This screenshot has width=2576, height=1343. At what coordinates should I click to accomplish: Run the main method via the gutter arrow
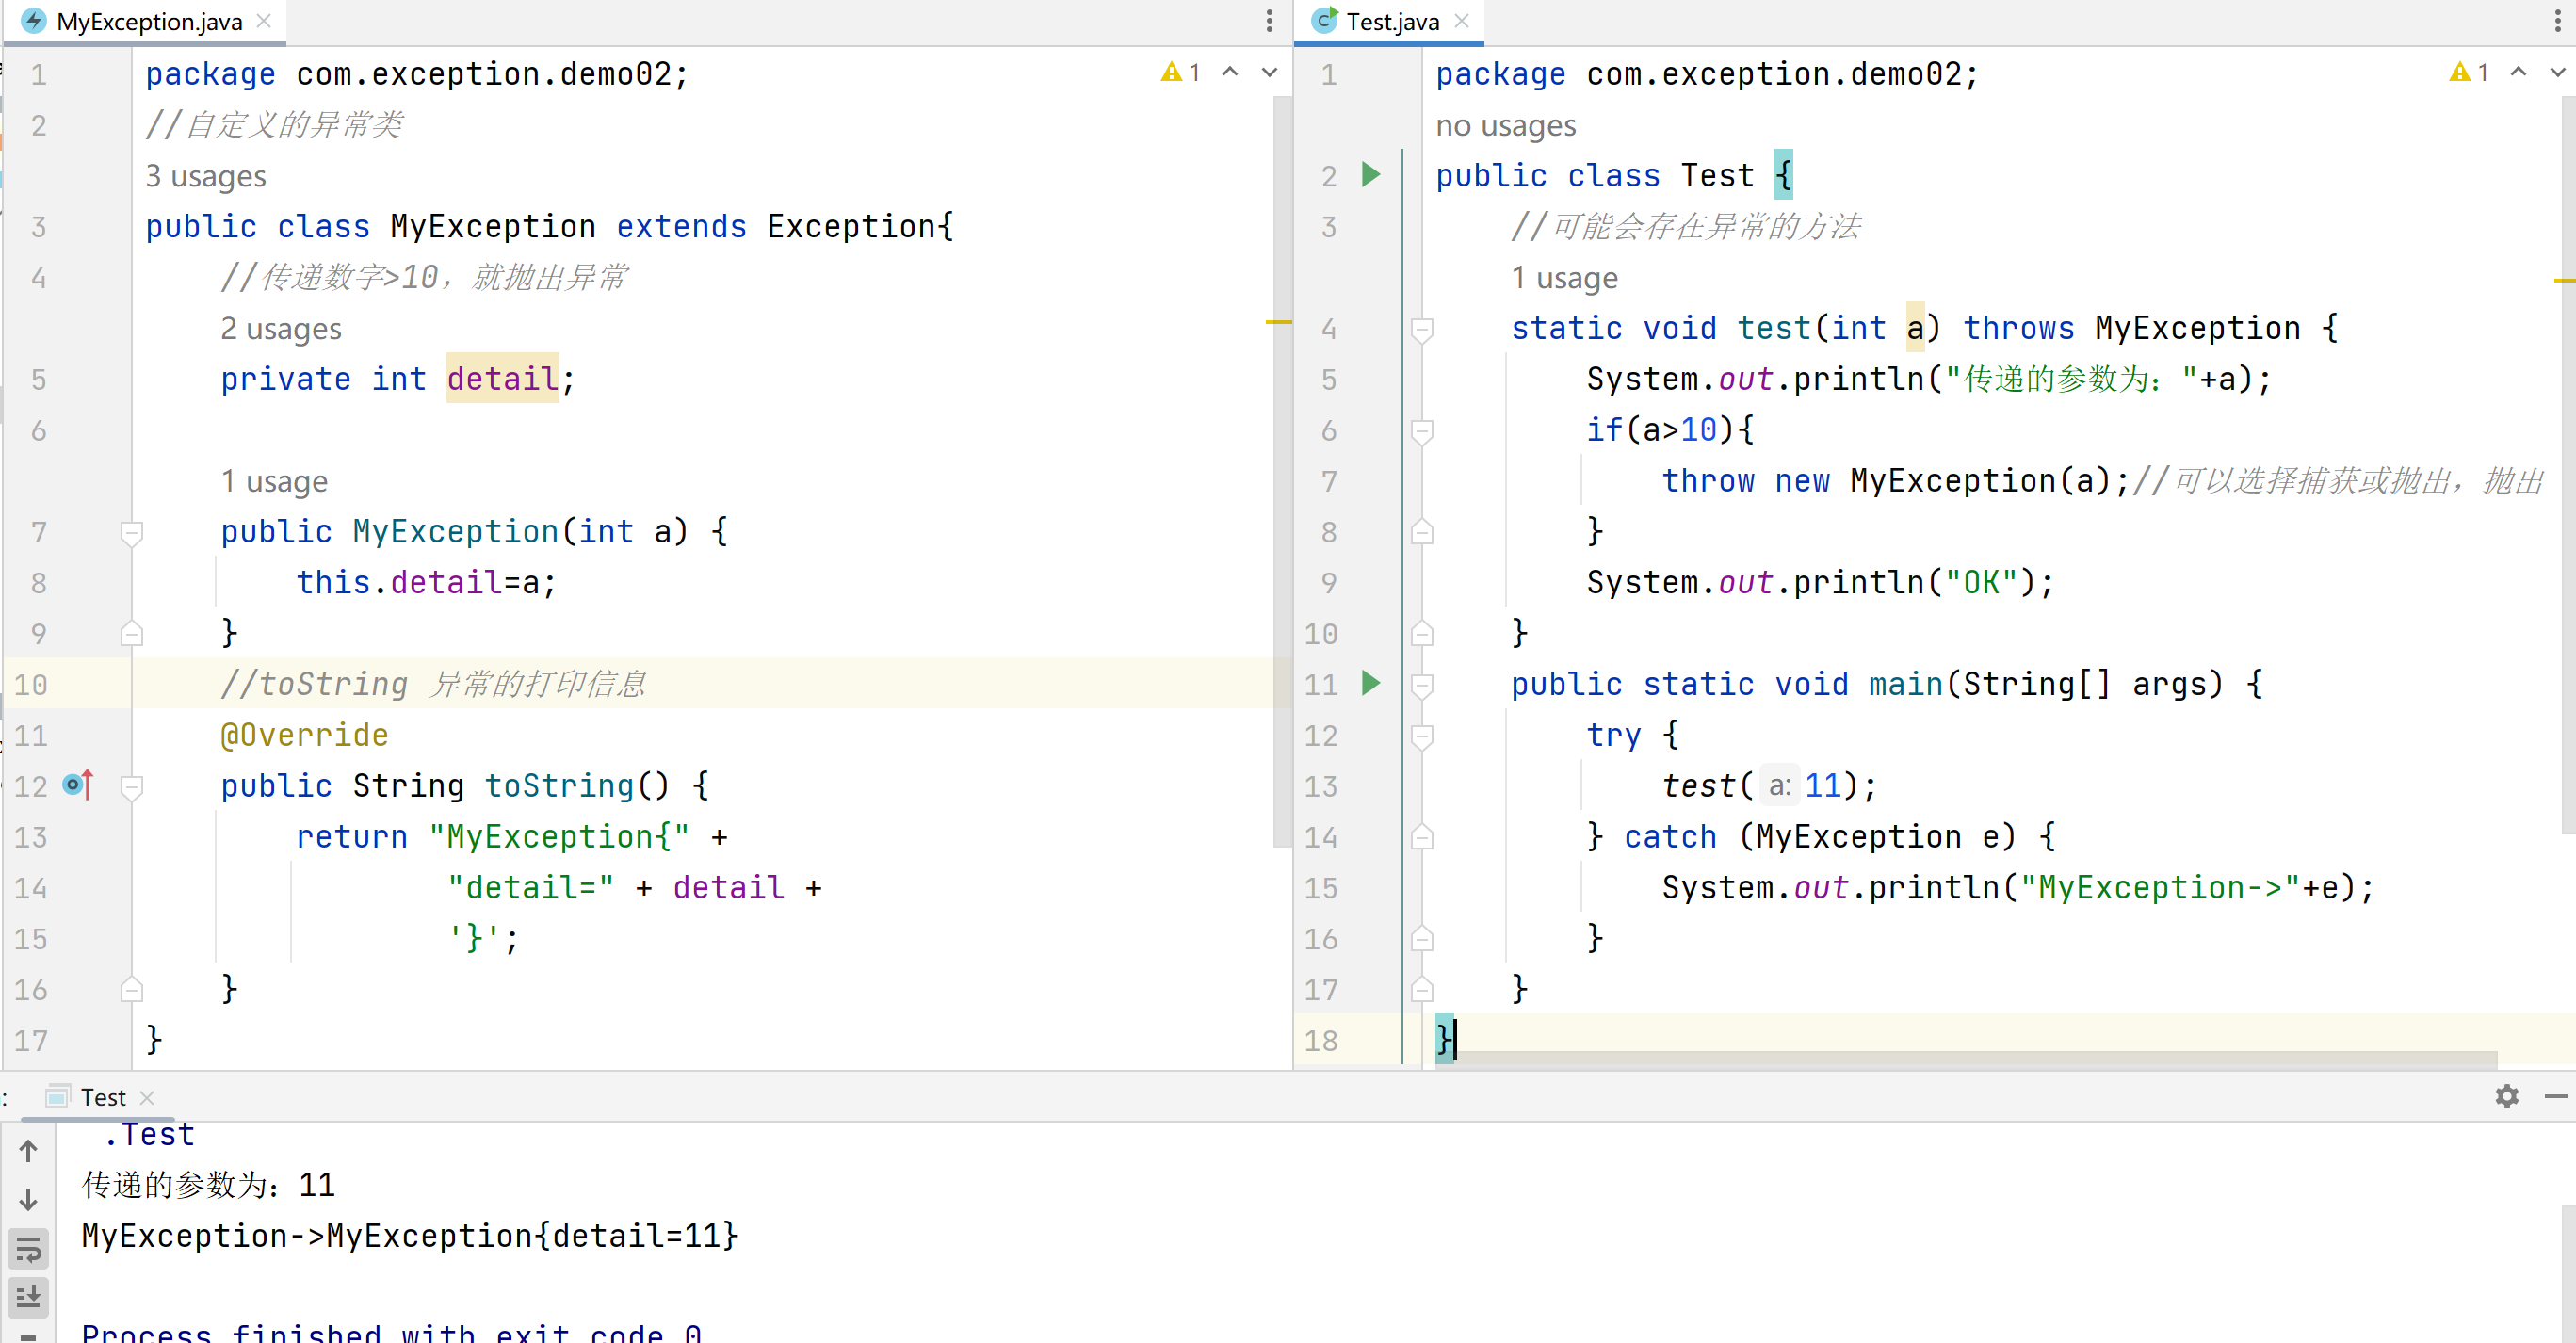pos(1371,683)
